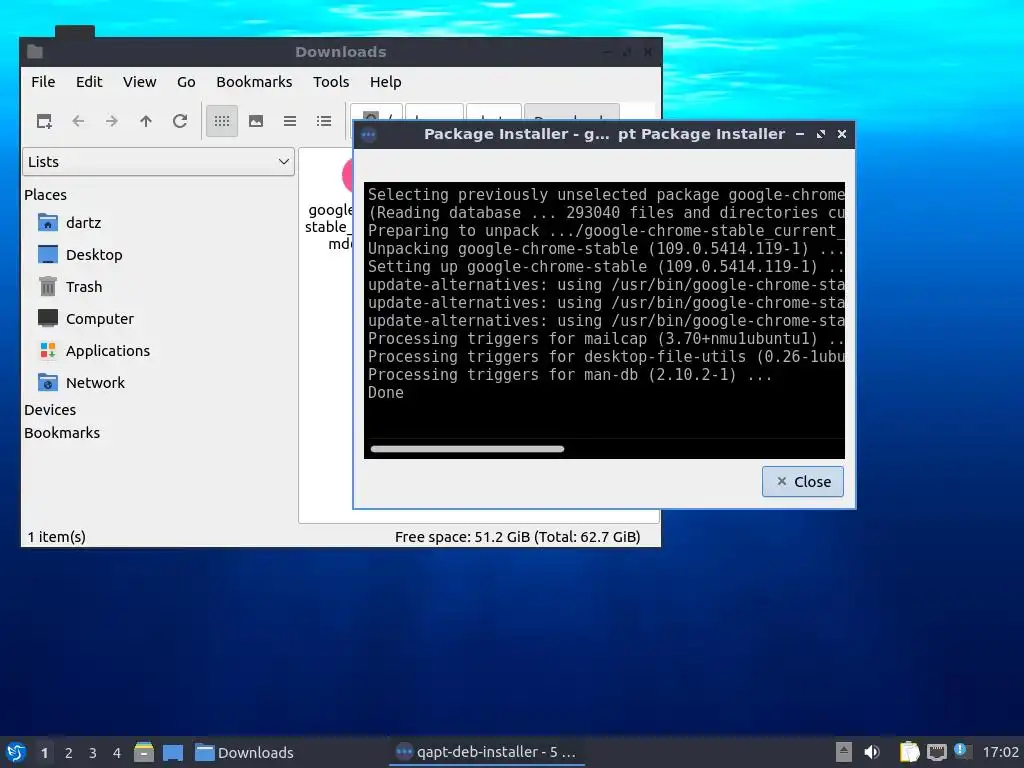Switch to workspace 1
1024x768 pixels.
[x=44, y=753]
